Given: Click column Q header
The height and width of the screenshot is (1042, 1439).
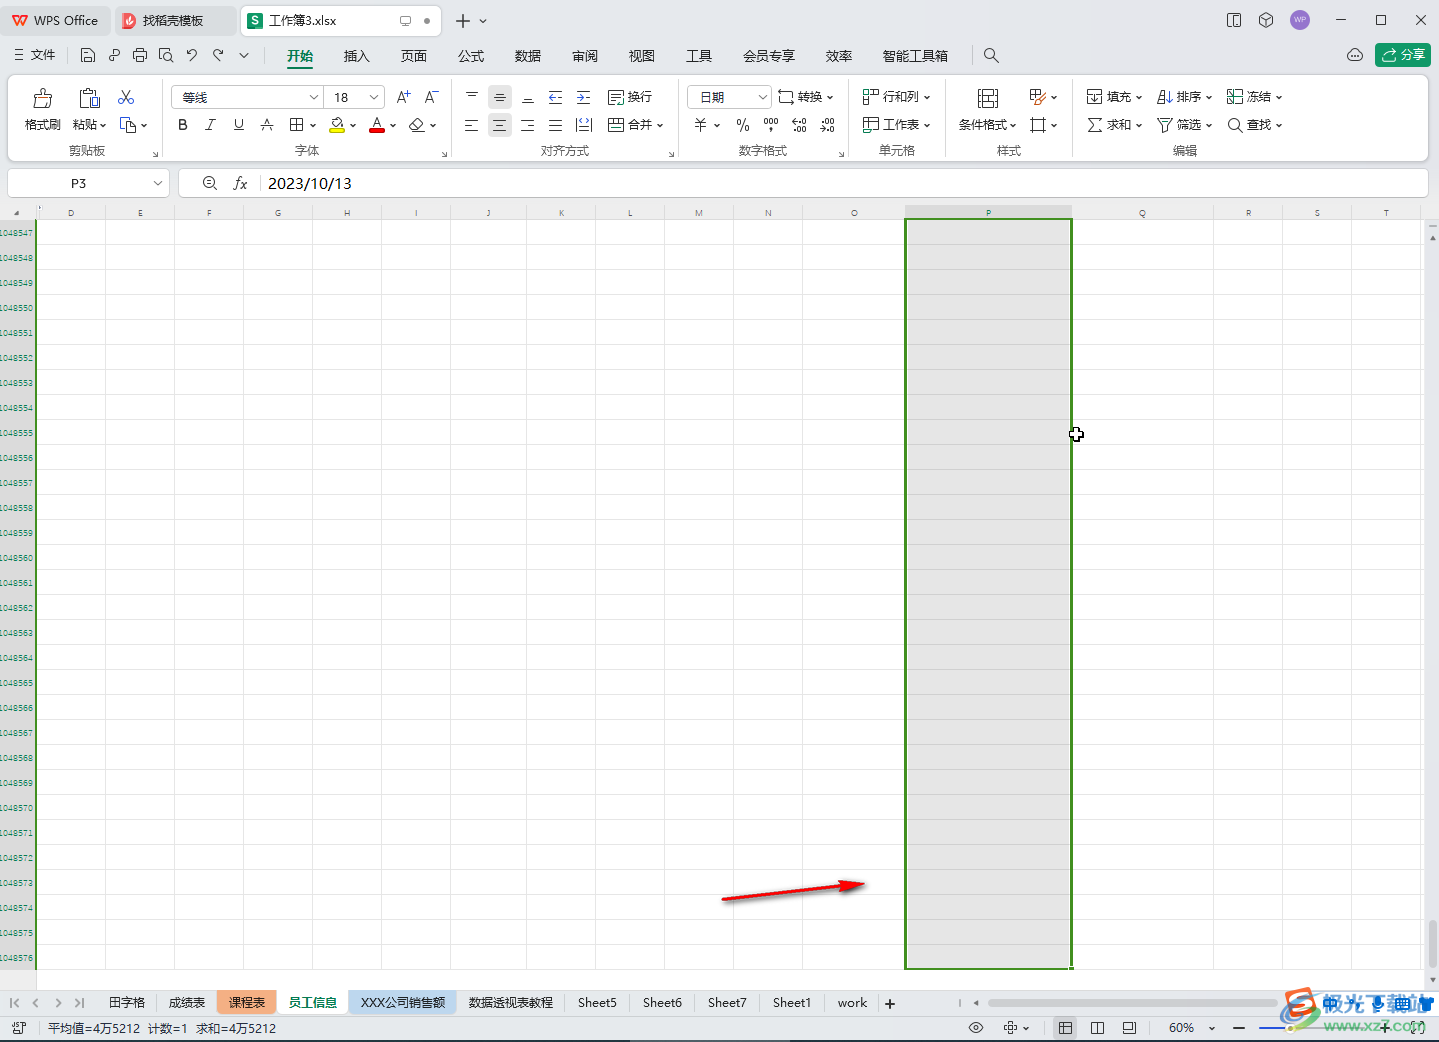Looking at the screenshot, I should pyautogui.click(x=1142, y=213).
